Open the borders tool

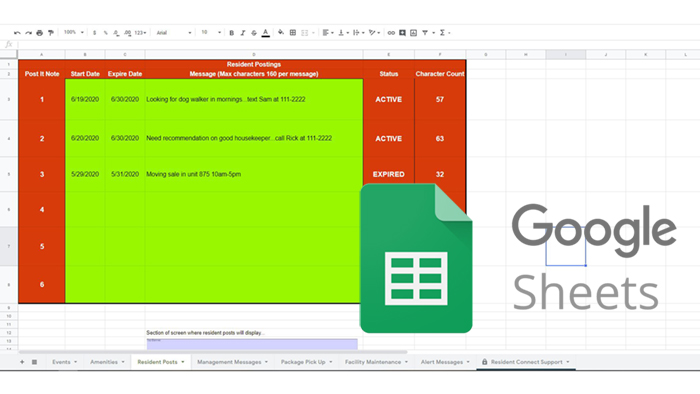pyautogui.click(x=293, y=33)
